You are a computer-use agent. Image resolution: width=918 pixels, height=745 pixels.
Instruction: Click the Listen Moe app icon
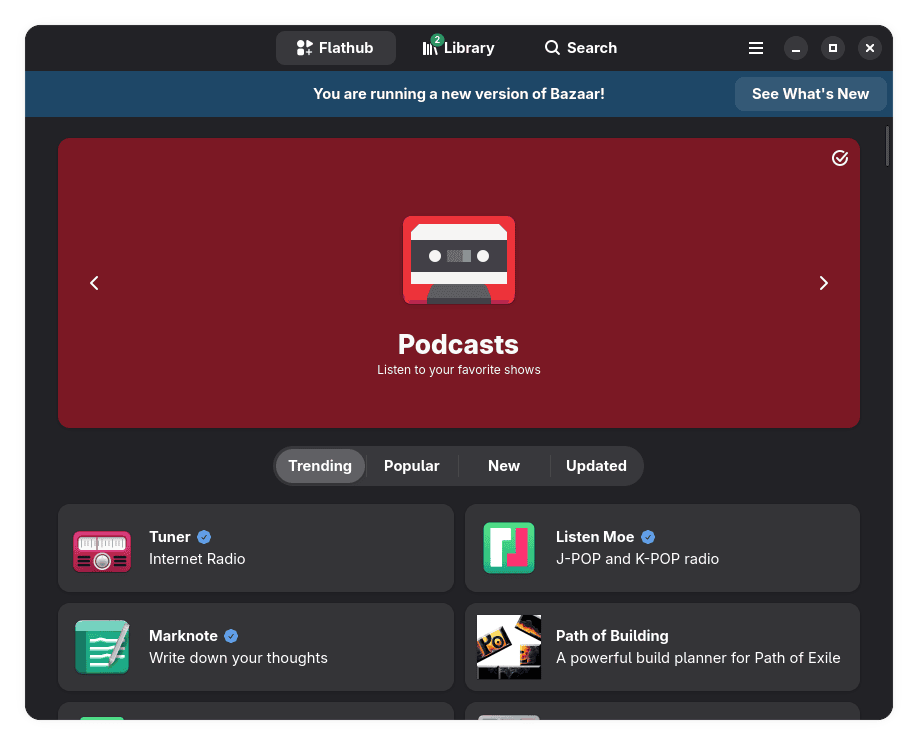click(x=509, y=548)
